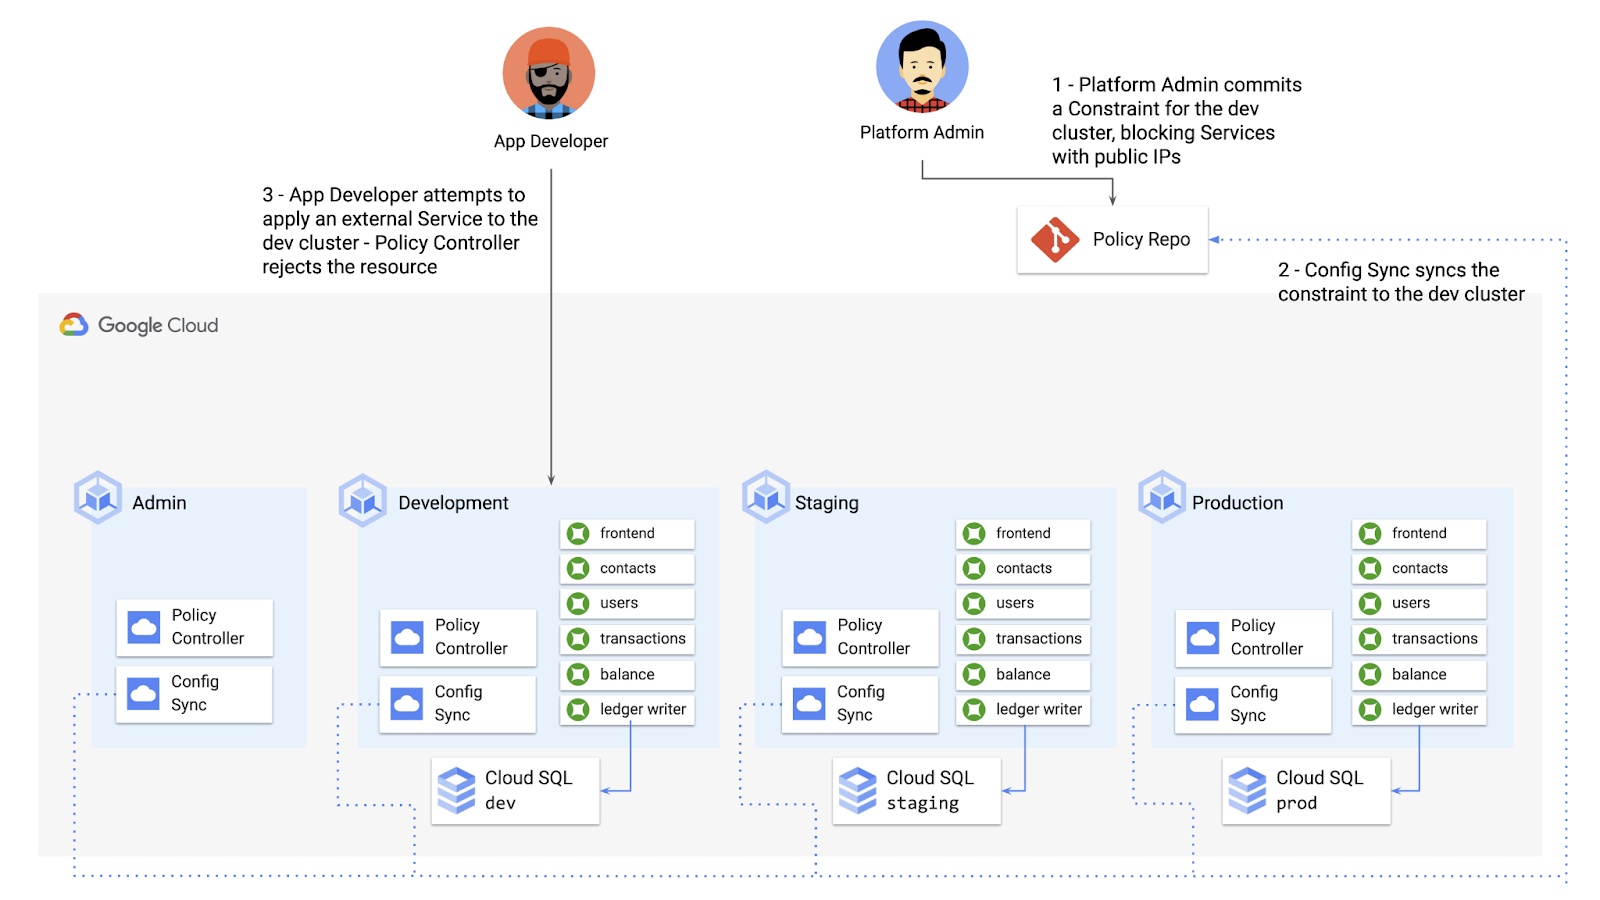Click Production Policy Controller cloud icon

tap(1203, 637)
